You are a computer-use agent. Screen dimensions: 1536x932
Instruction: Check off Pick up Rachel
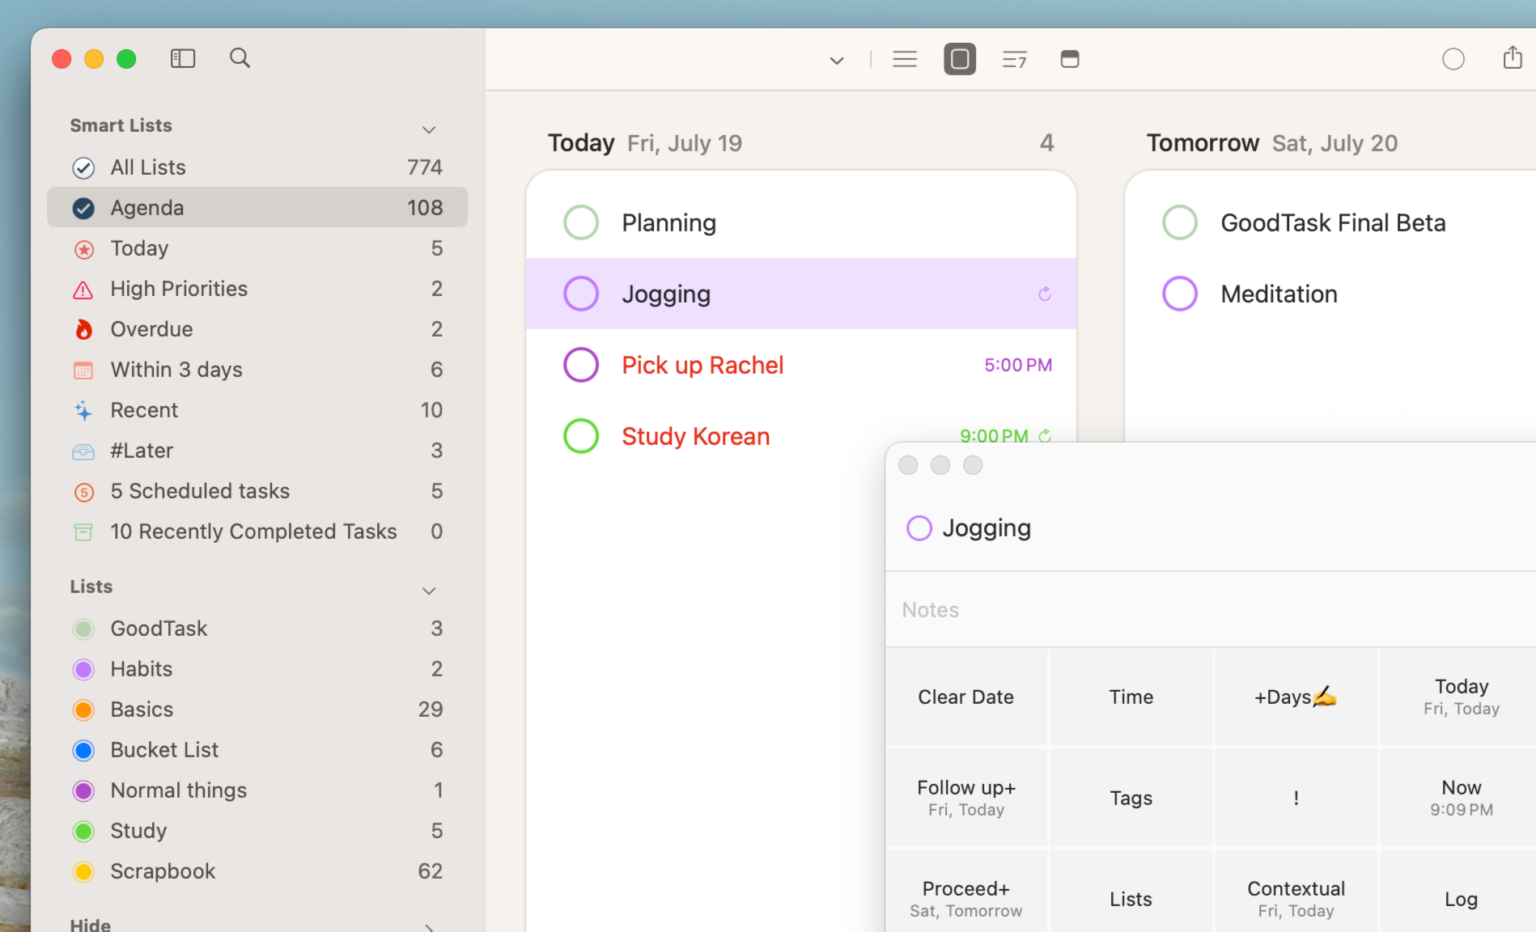pyautogui.click(x=581, y=365)
